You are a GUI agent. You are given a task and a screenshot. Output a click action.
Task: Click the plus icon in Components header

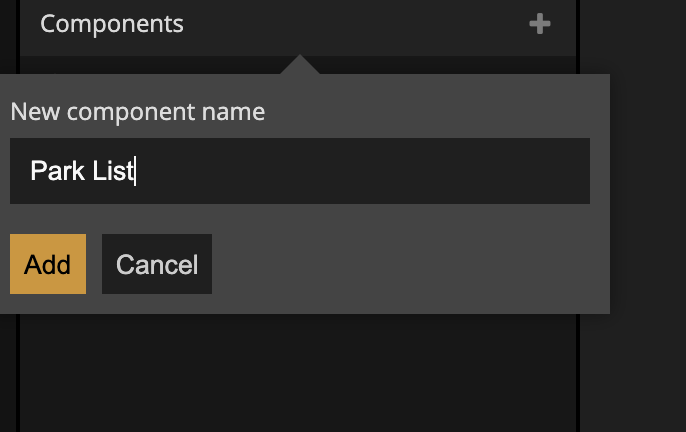pyautogui.click(x=540, y=24)
